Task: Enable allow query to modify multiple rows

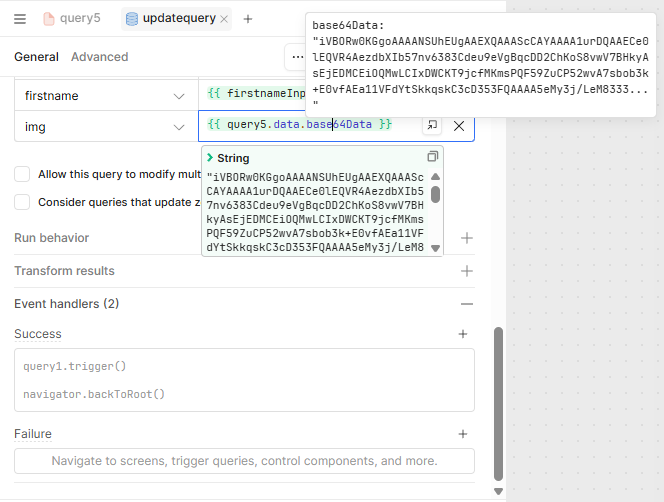Action: point(22,174)
